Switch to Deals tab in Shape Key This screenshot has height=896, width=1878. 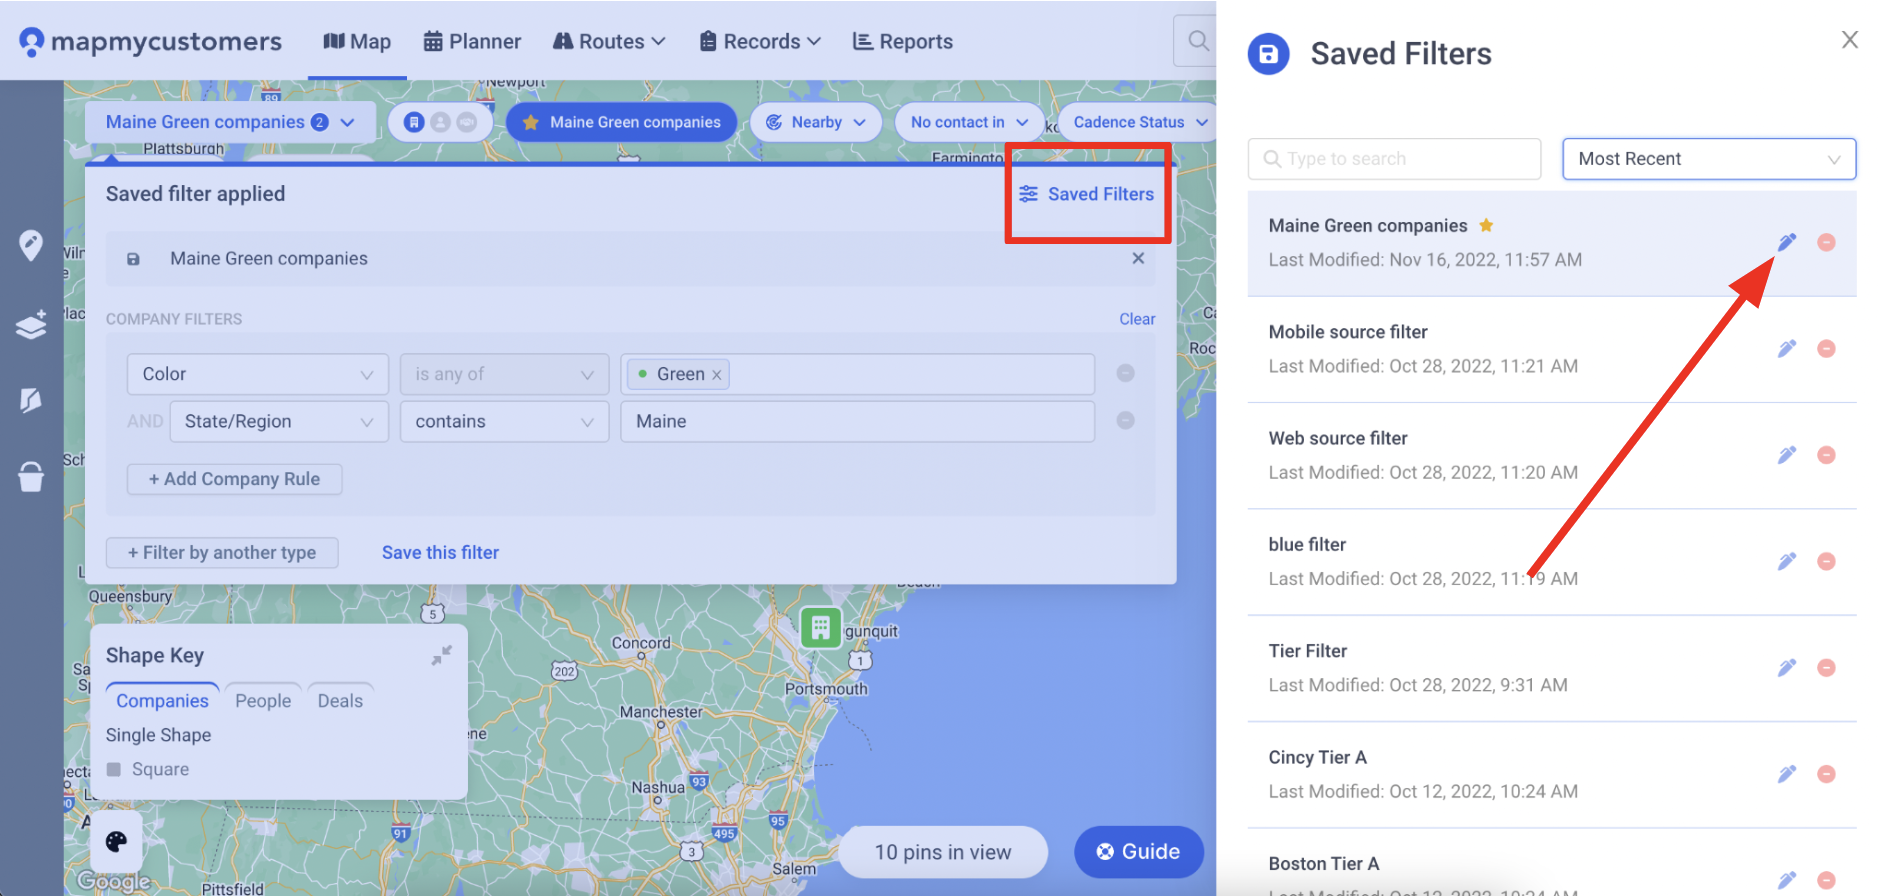point(340,701)
